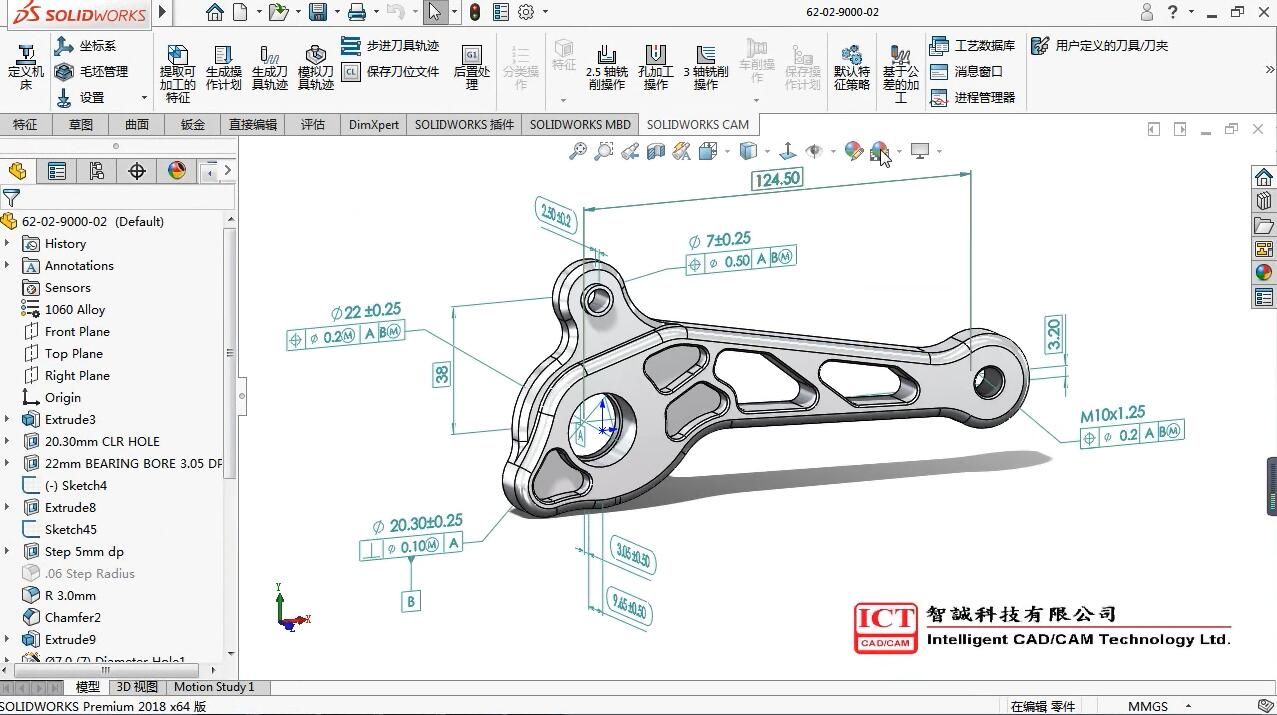Viewport: 1277px width, 715px height.
Task: Select the 1060 Alloy material item
Action: click(x=75, y=310)
